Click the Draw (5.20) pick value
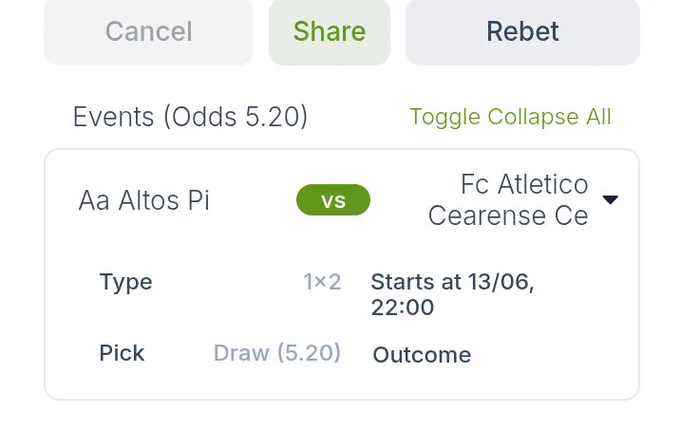 click(x=277, y=353)
